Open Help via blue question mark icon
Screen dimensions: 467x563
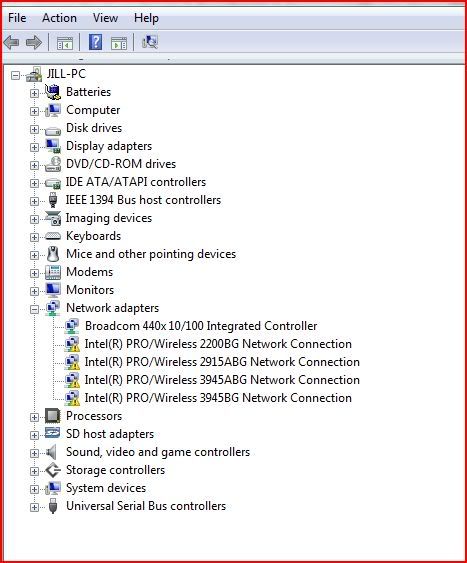(95, 42)
